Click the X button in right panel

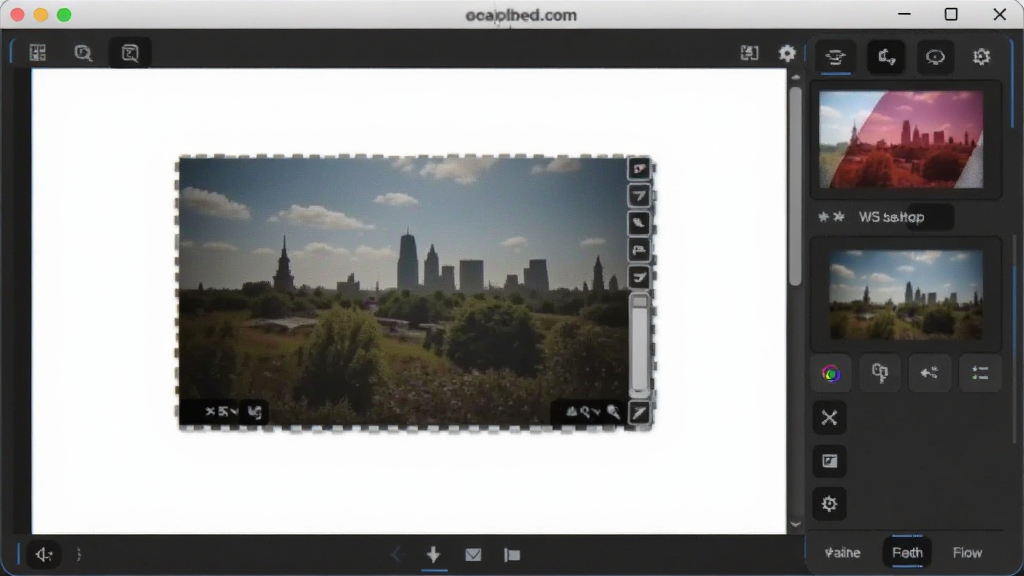pyautogui.click(x=829, y=418)
